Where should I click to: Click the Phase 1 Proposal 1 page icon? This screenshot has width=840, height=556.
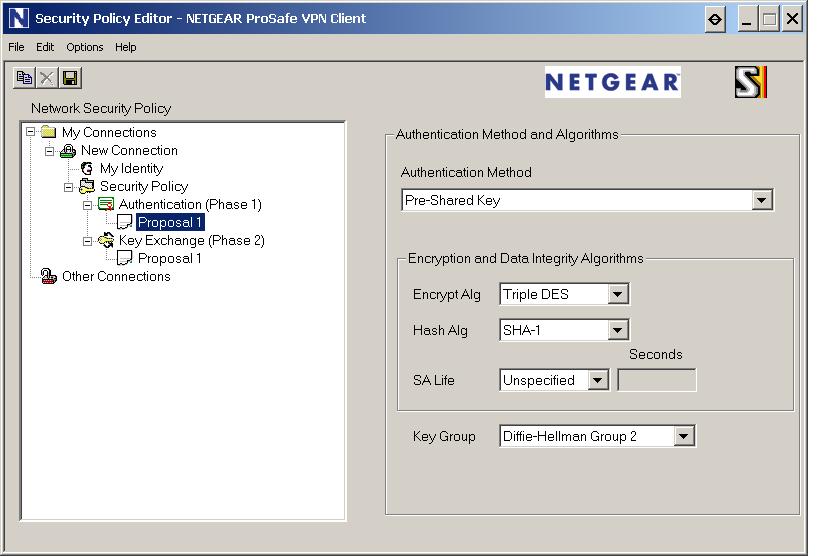coord(124,222)
